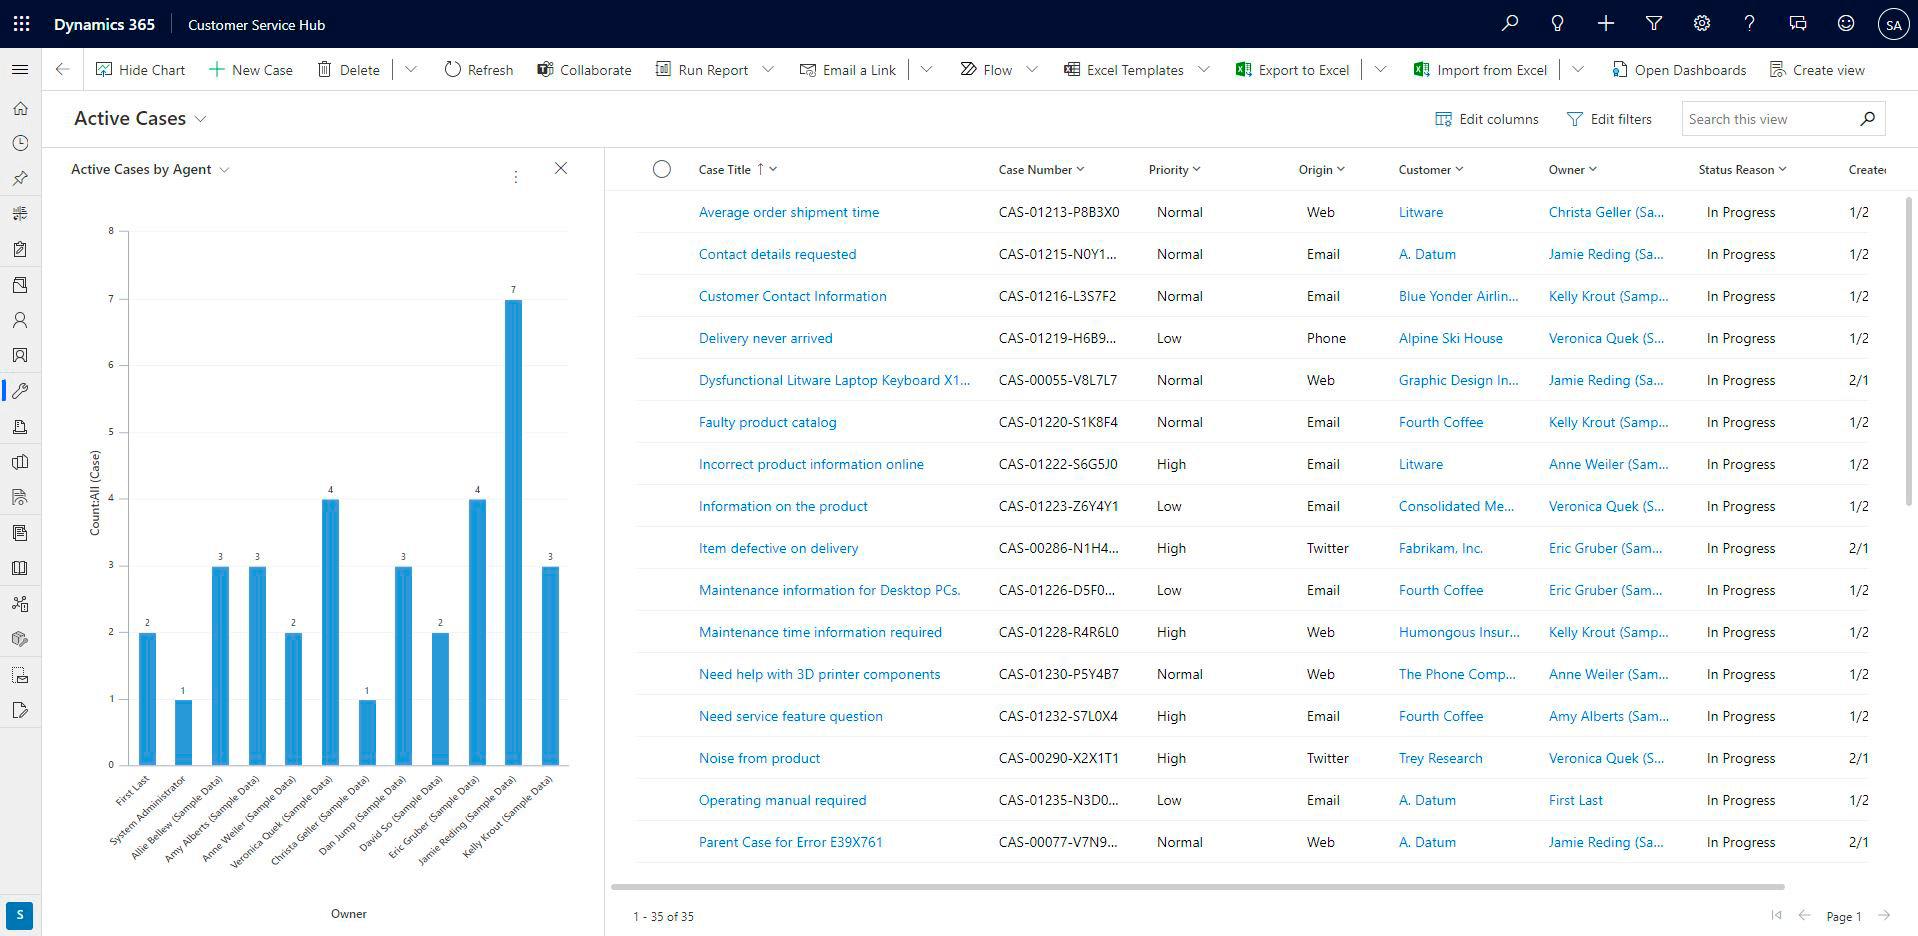The height and width of the screenshot is (936, 1918).
Task: Open the Flow menu
Action: [x=998, y=69]
